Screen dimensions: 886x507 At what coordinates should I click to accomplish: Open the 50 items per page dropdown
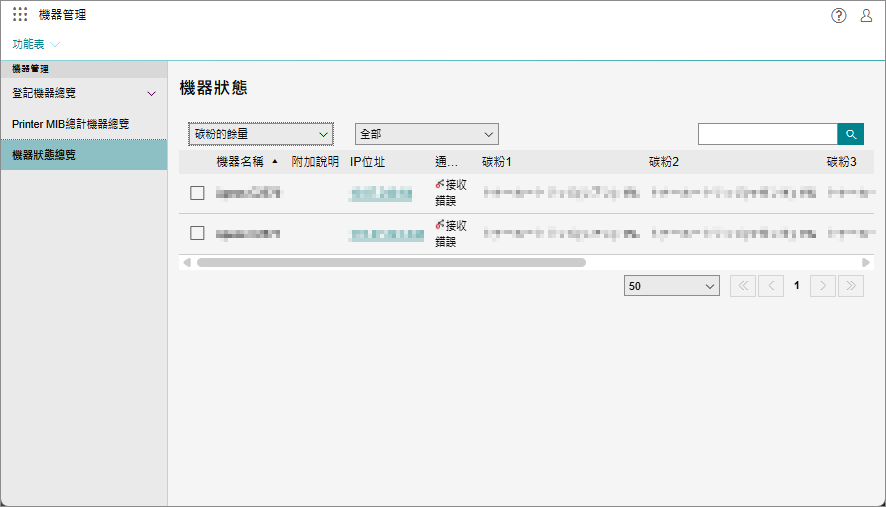pyautogui.click(x=670, y=286)
